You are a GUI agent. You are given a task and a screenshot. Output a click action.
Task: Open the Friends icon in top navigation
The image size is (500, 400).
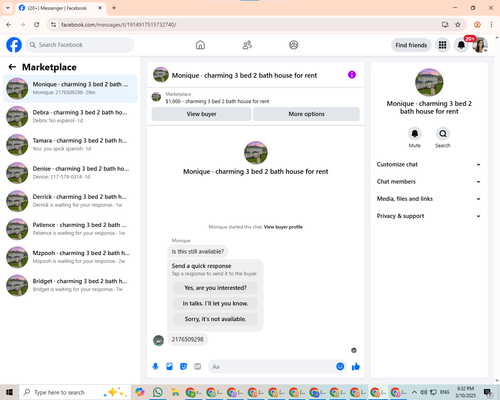coord(247,45)
